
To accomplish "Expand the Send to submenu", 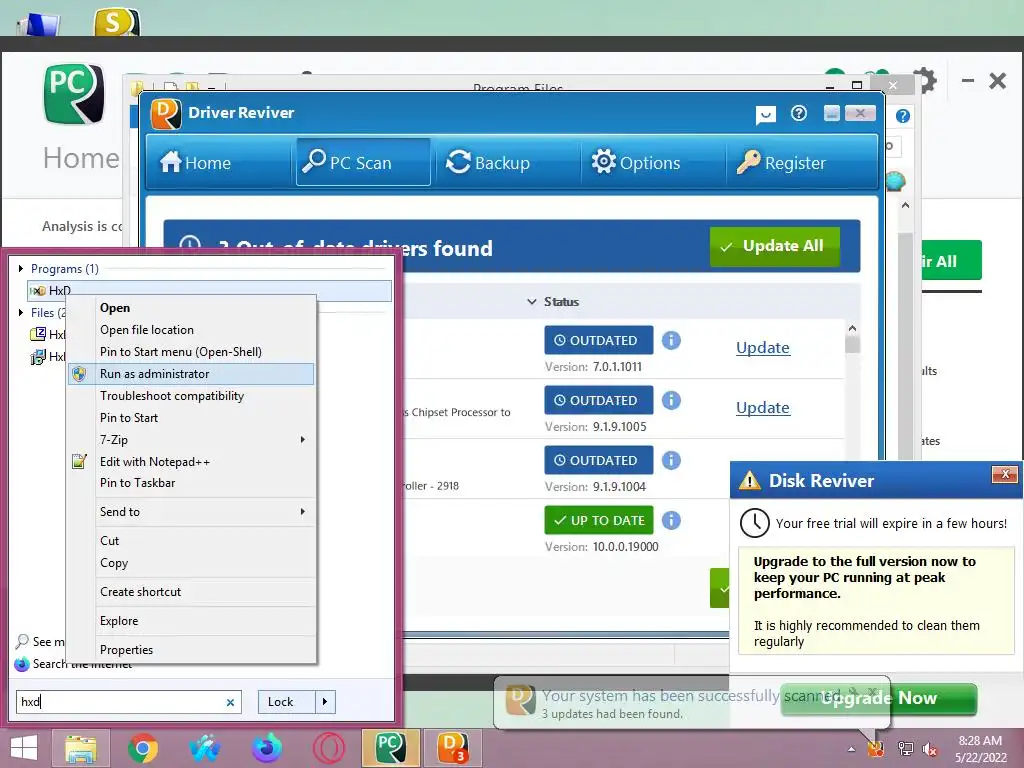I will 190,512.
